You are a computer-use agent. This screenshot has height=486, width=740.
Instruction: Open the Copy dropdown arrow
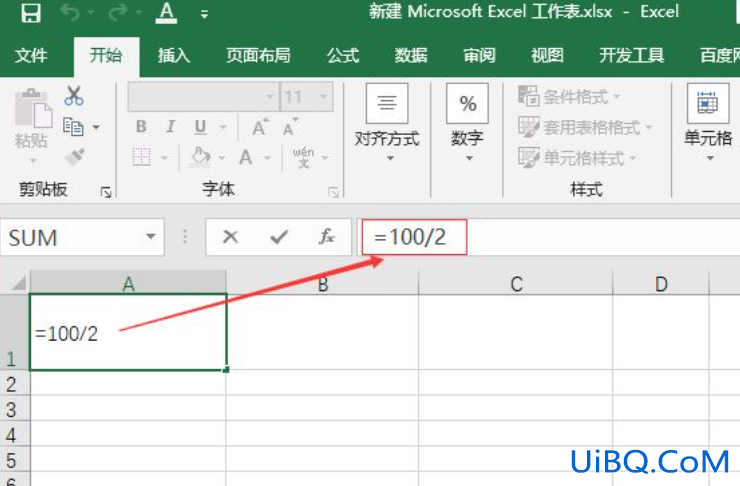96,127
